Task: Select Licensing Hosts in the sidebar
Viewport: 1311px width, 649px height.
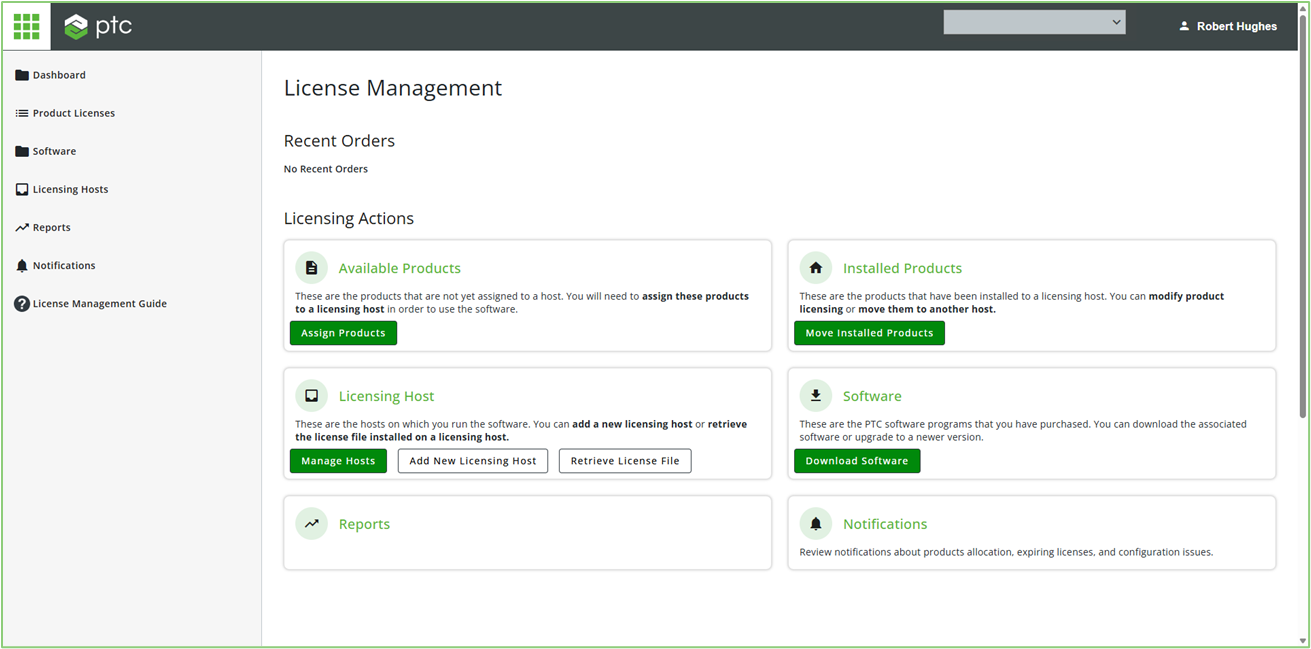Action: [70, 189]
